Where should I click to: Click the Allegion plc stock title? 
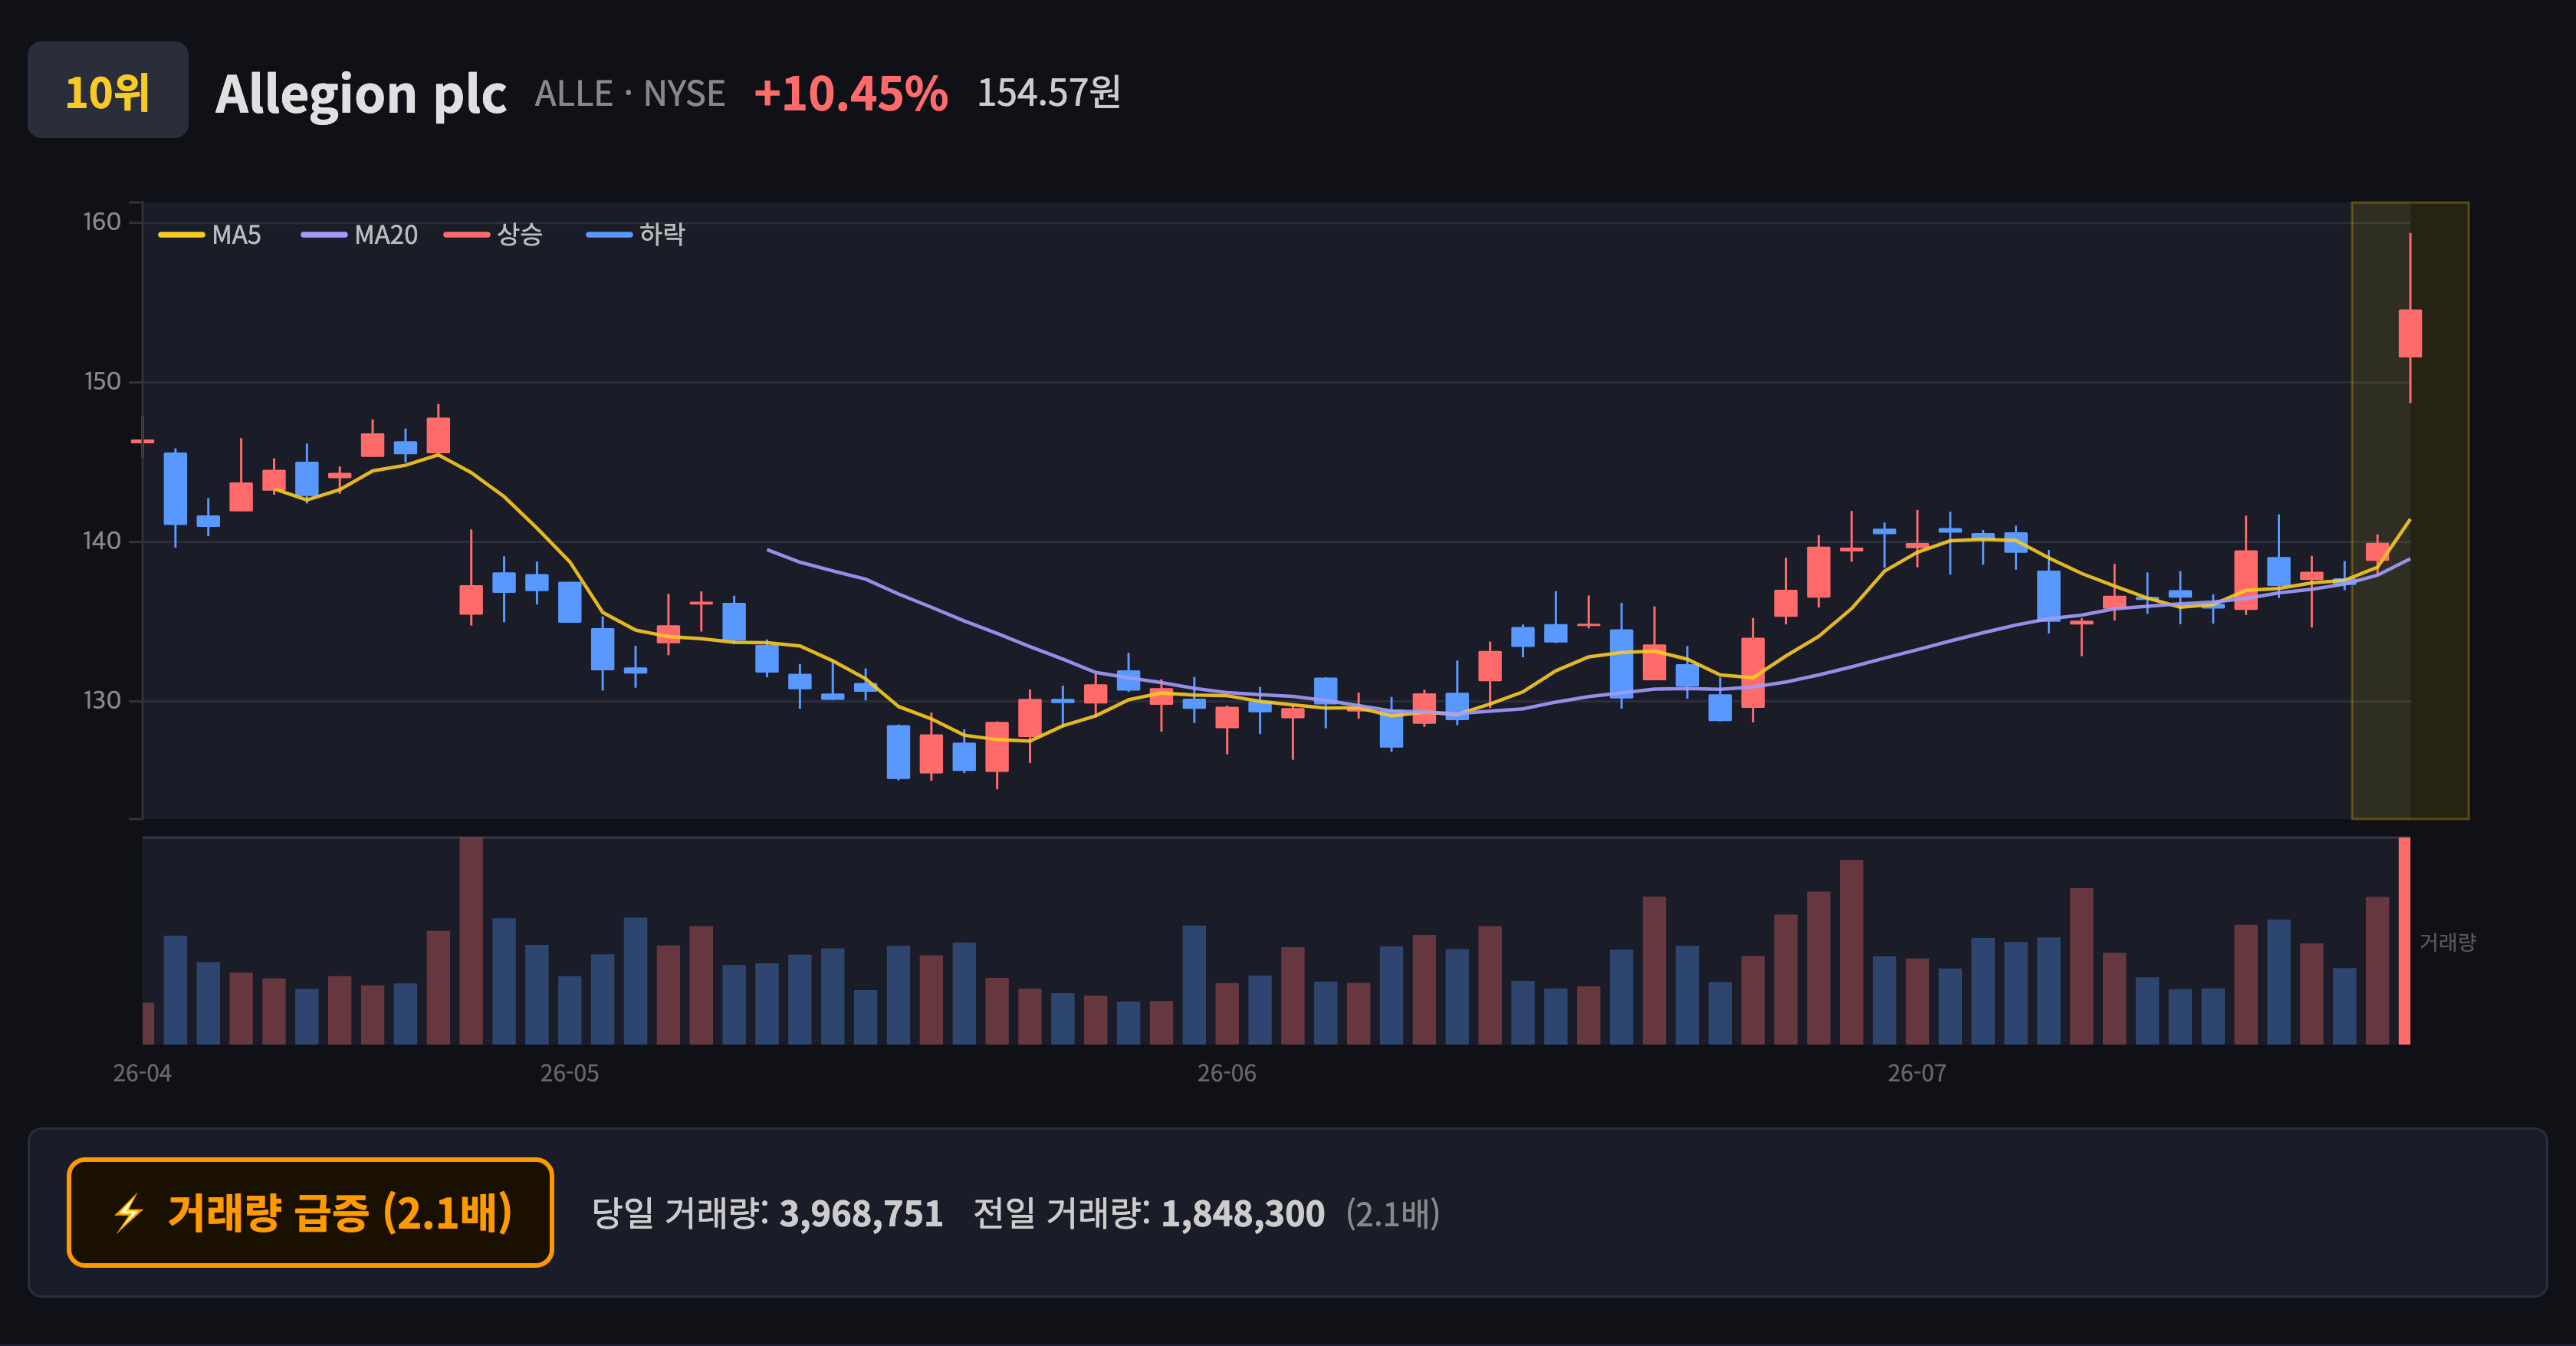click(x=361, y=94)
